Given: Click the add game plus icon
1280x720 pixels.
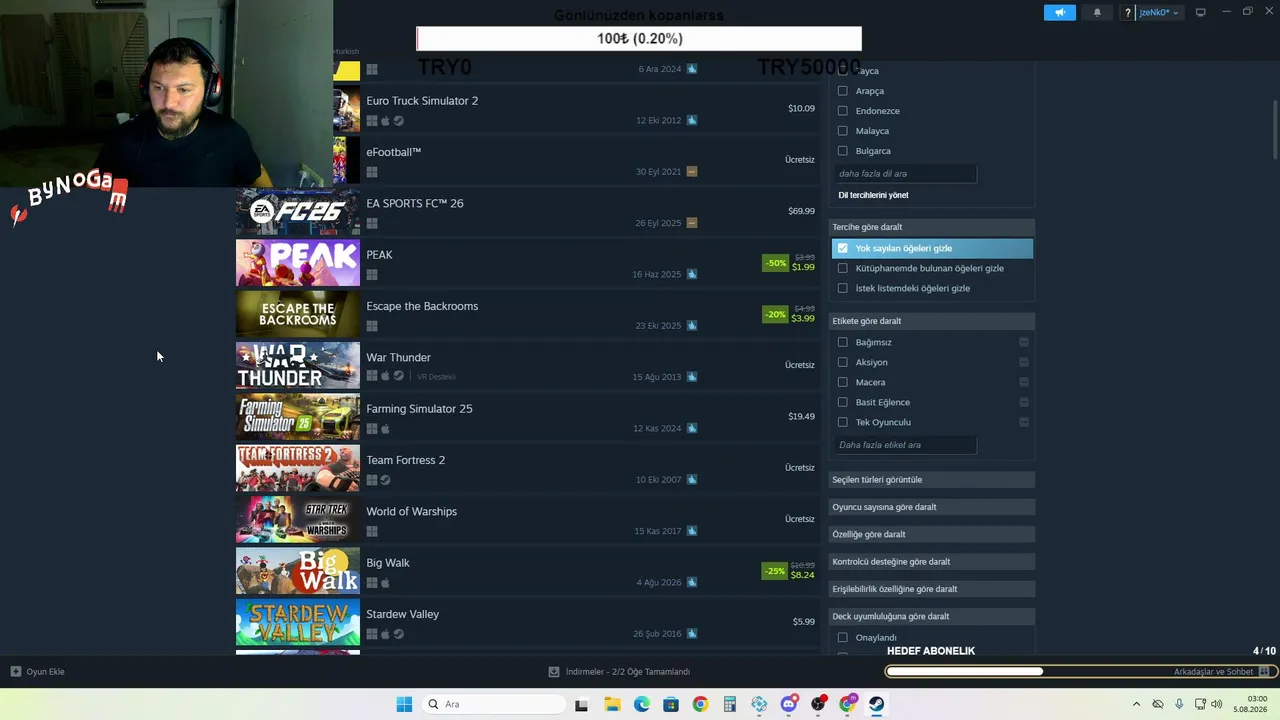Looking at the screenshot, I should coord(15,672).
